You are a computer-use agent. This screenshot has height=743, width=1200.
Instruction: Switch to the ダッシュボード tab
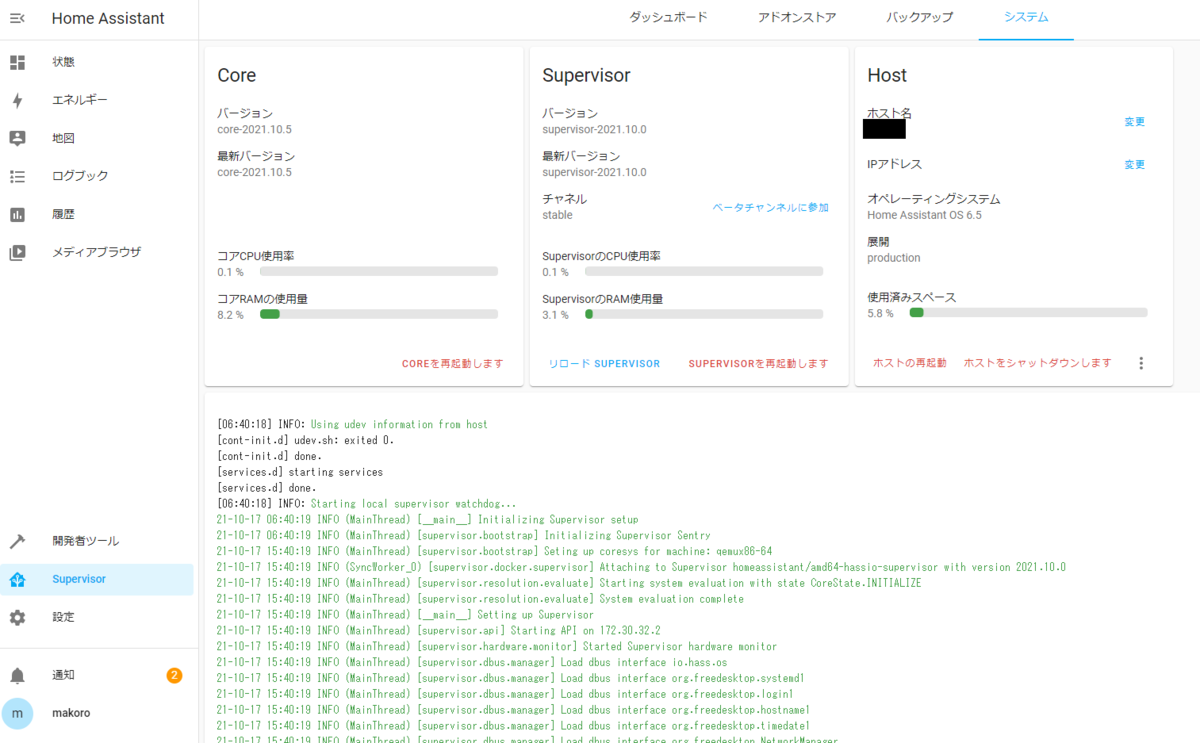(668, 18)
